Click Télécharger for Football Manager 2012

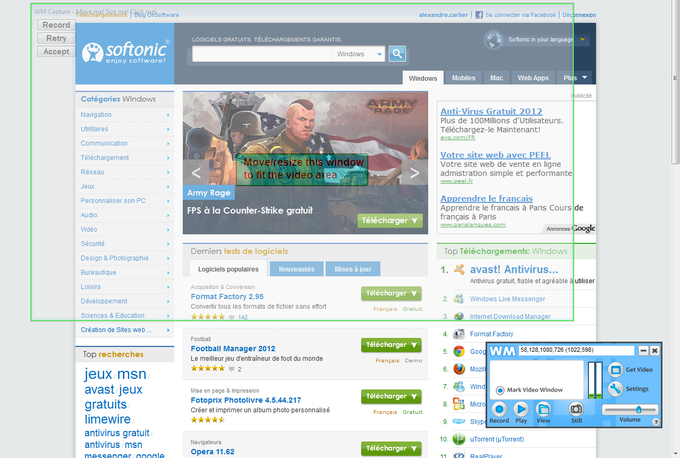pyautogui.click(x=391, y=345)
